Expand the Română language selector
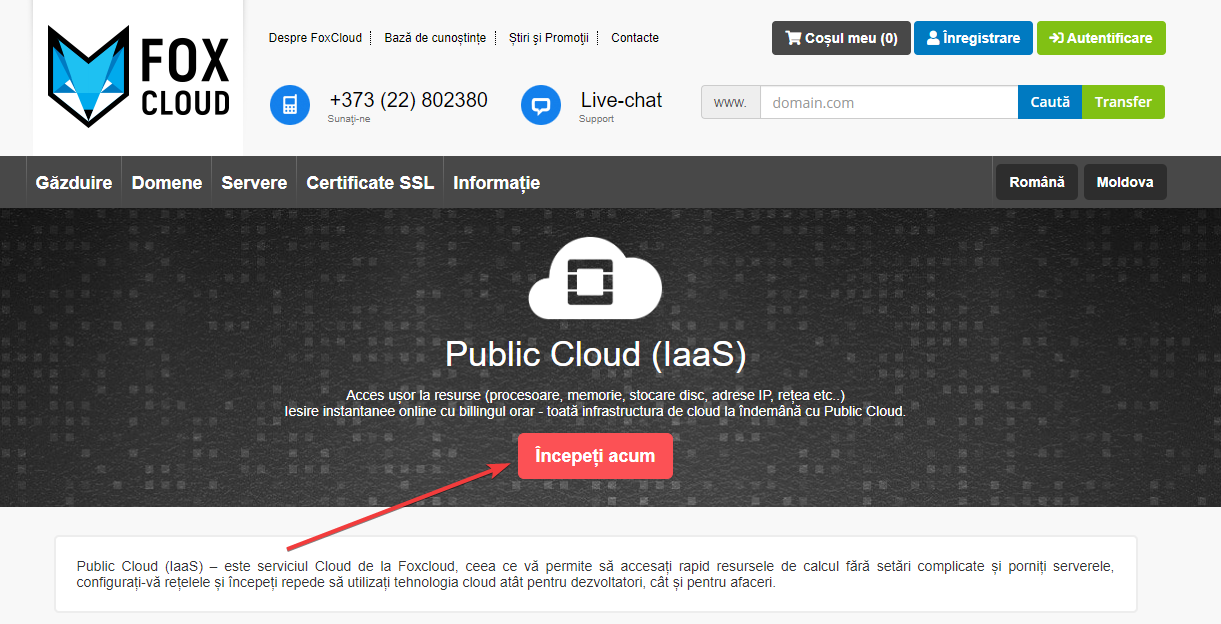1221x624 pixels. point(1037,183)
